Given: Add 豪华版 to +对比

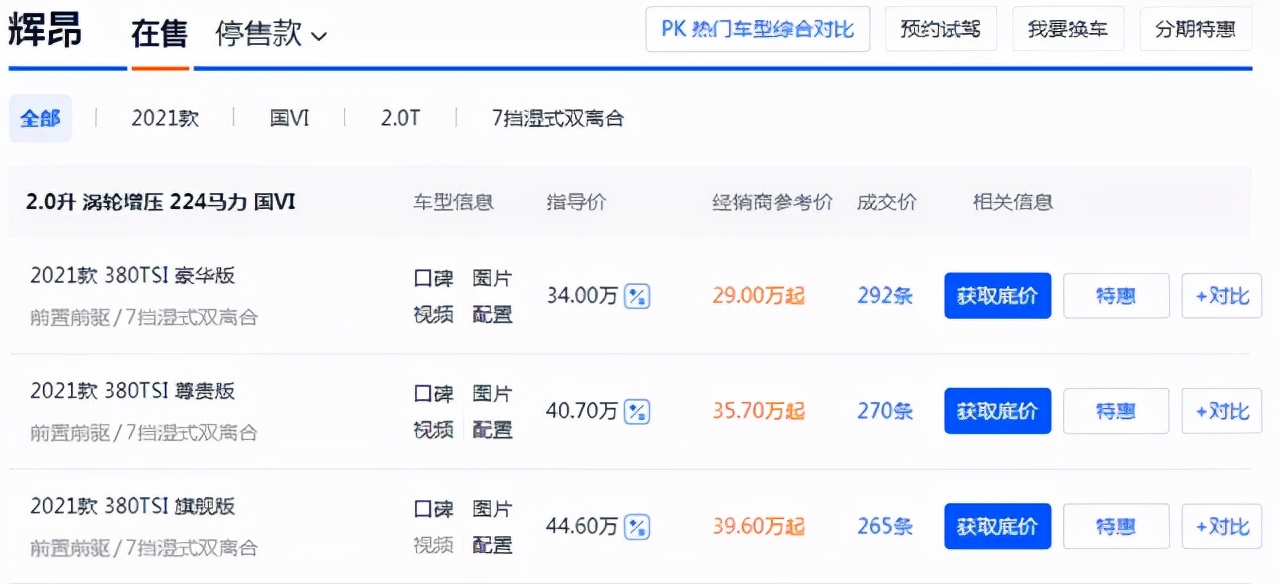Looking at the screenshot, I should point(1221,296).
